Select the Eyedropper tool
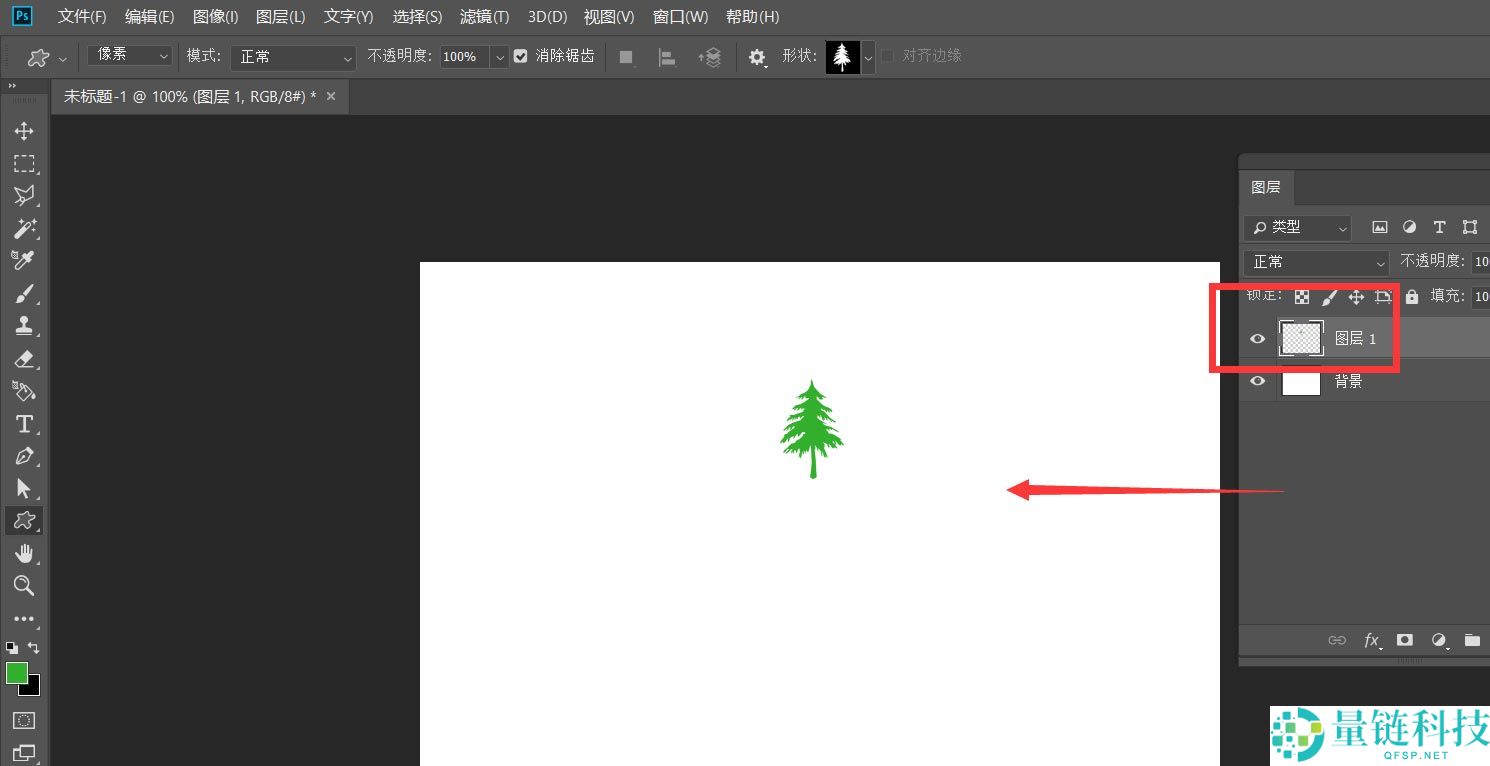The width and height of the screenshot is (1490, 766). point(24,261)
